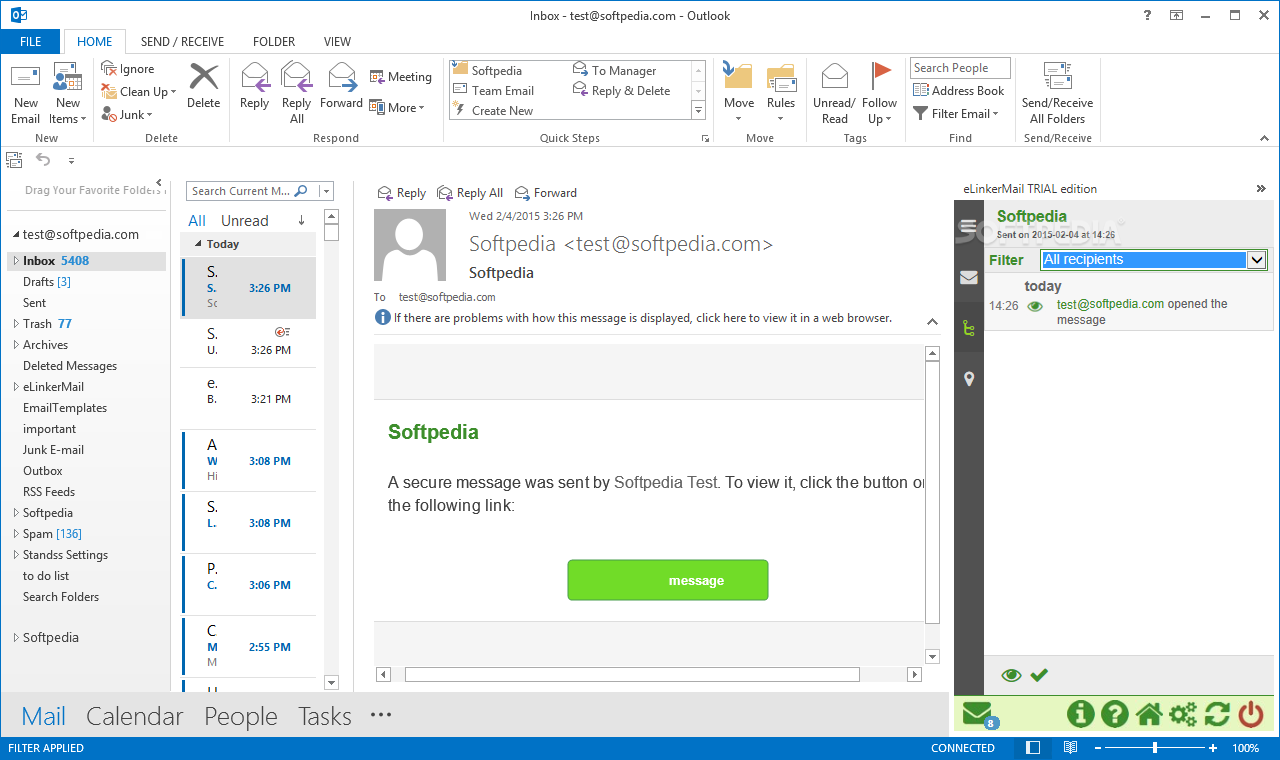Image resolution: width=1280 pixels, height=760 pixels.
Task: Expand the Archives folder
Action: pos(15,345)
